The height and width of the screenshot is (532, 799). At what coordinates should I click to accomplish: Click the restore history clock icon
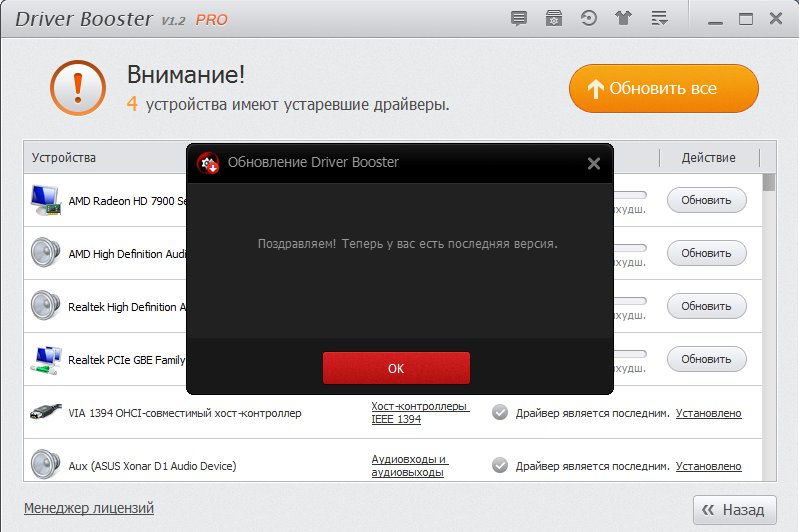(x=589, y=19)
